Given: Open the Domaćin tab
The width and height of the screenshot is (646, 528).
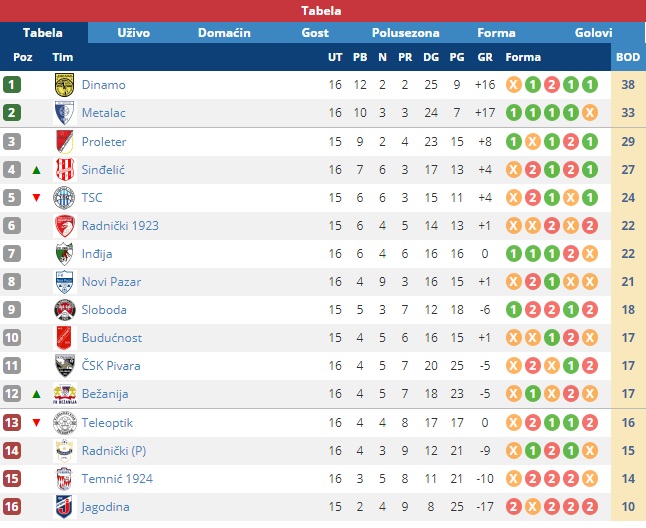Looking at the screenshot, I should [x=224, y=33].
